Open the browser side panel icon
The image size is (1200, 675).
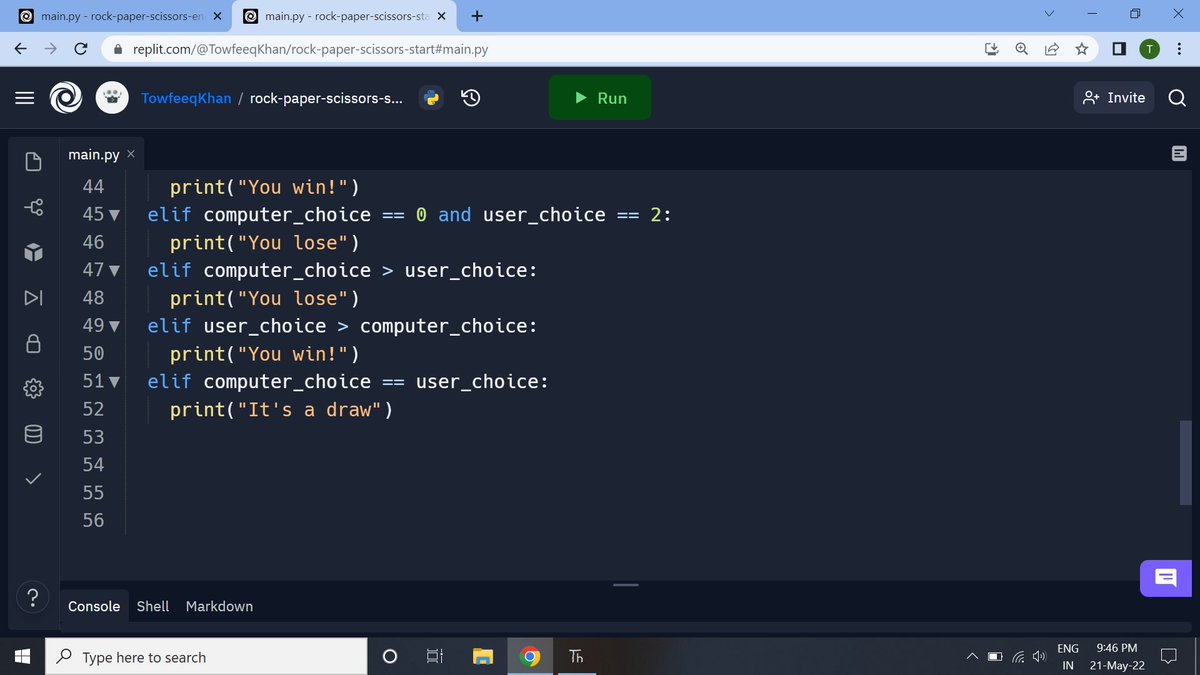[1119, 49]
